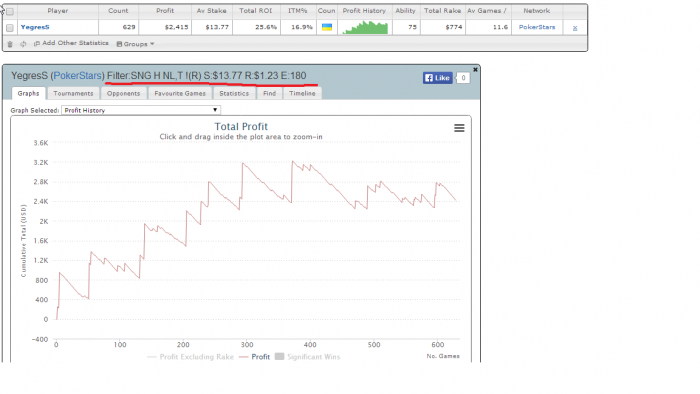Open the Graph Selected dropdown
700x394 pixels.
tap(141, 110)
